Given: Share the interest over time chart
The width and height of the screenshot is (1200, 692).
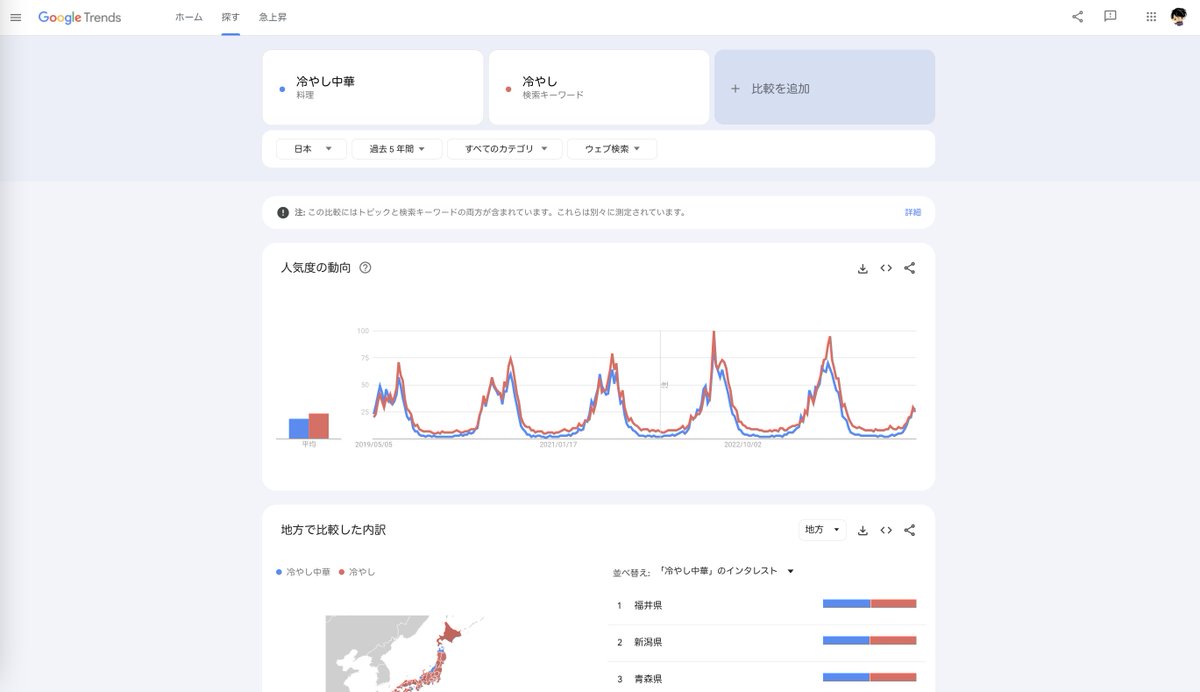Looking at the screenshot, I should click(x=909, y=268).
